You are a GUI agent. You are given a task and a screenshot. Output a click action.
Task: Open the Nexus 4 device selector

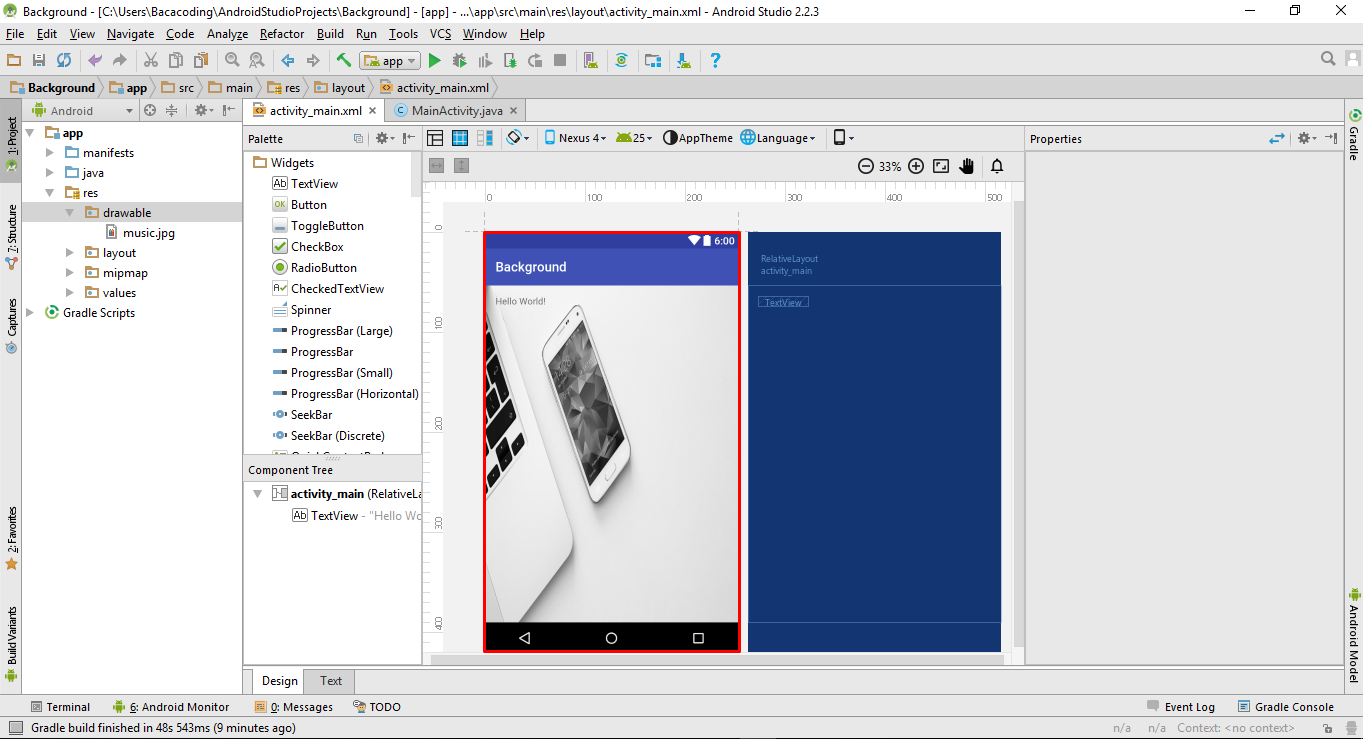575,138
